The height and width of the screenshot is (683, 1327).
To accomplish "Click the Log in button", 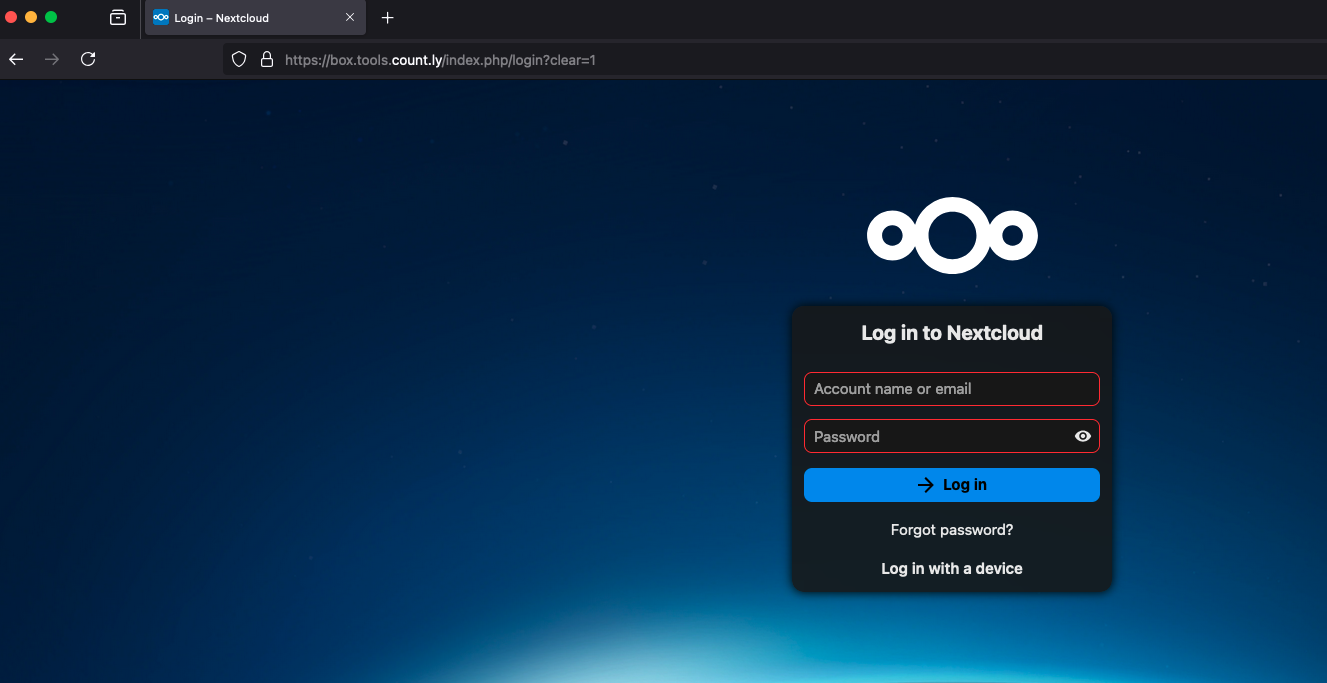I will pos(952,485).
